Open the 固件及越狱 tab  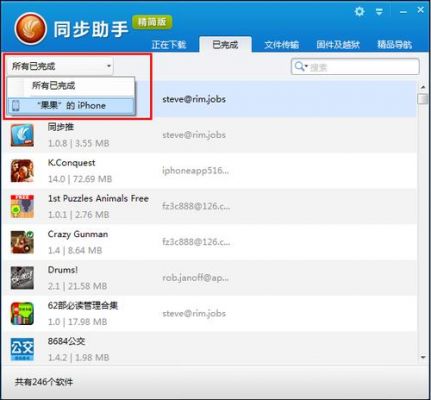coord(338,45)
